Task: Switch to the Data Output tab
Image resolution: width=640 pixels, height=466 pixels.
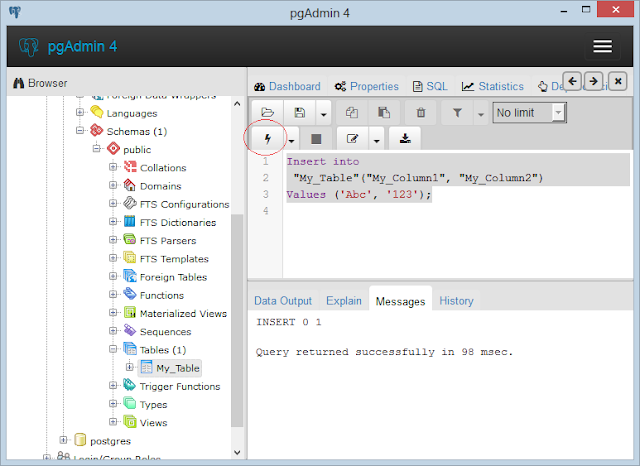Action: click(283, 301)
